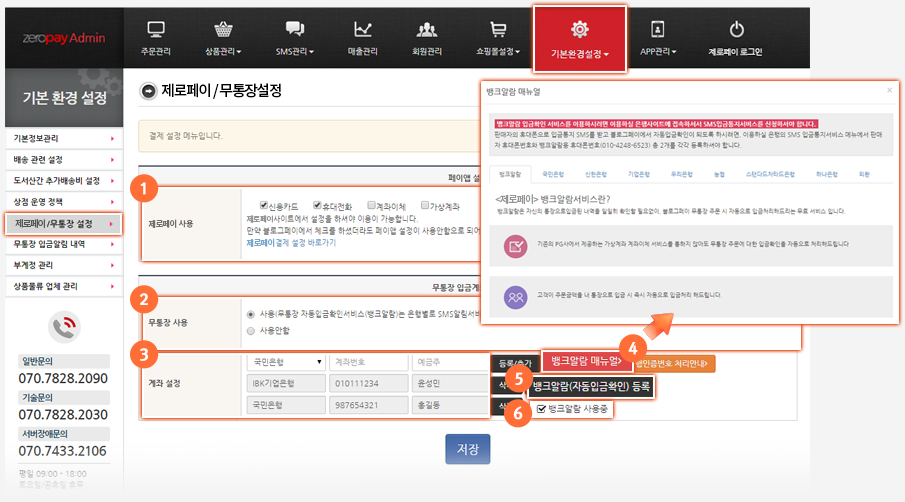Open 주문관리 monitor icon in top nav
The image size is (905, 502).
pyautogui.click(x=156, y=29)
